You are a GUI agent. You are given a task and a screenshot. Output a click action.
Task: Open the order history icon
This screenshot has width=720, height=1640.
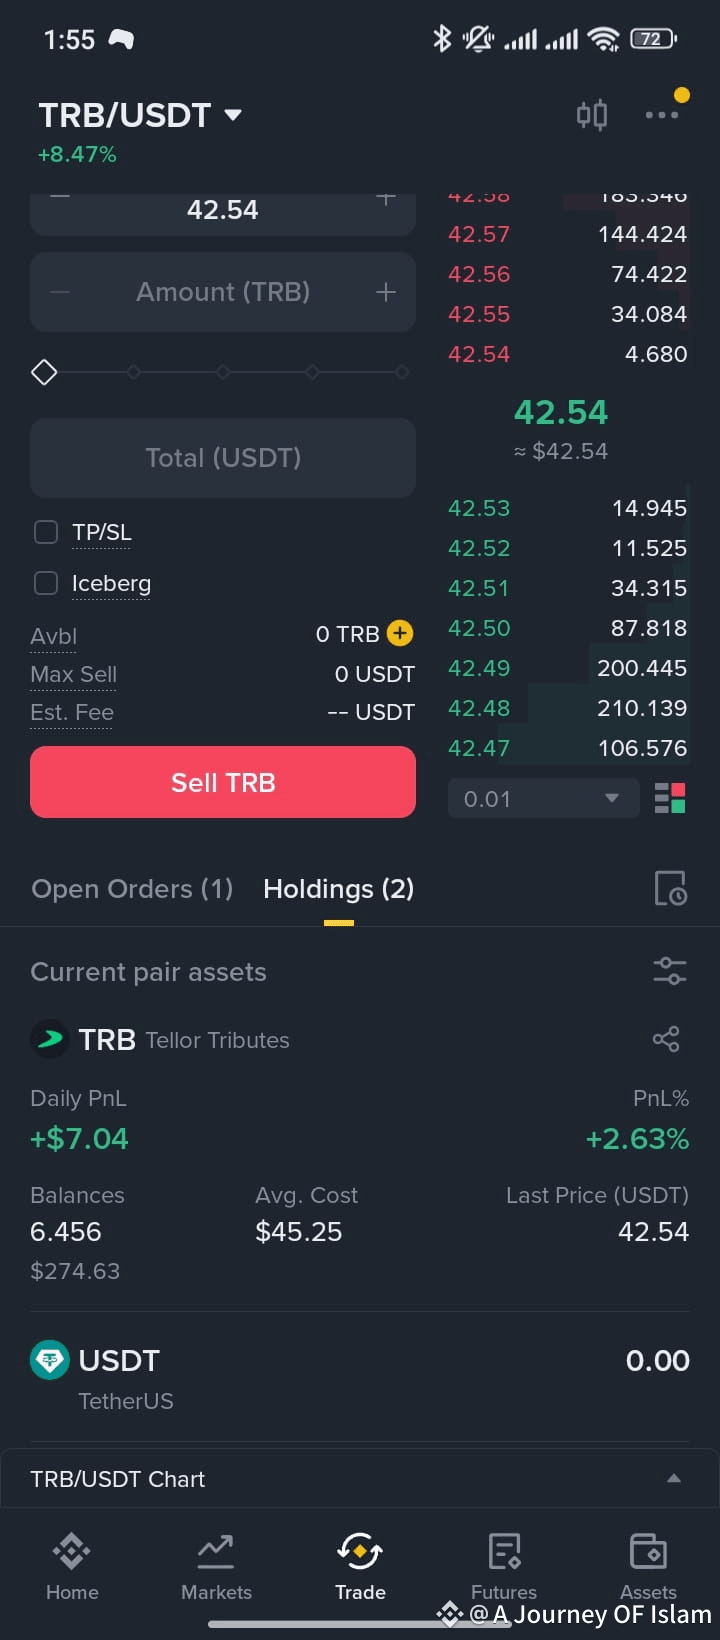(x=670, y=888)
